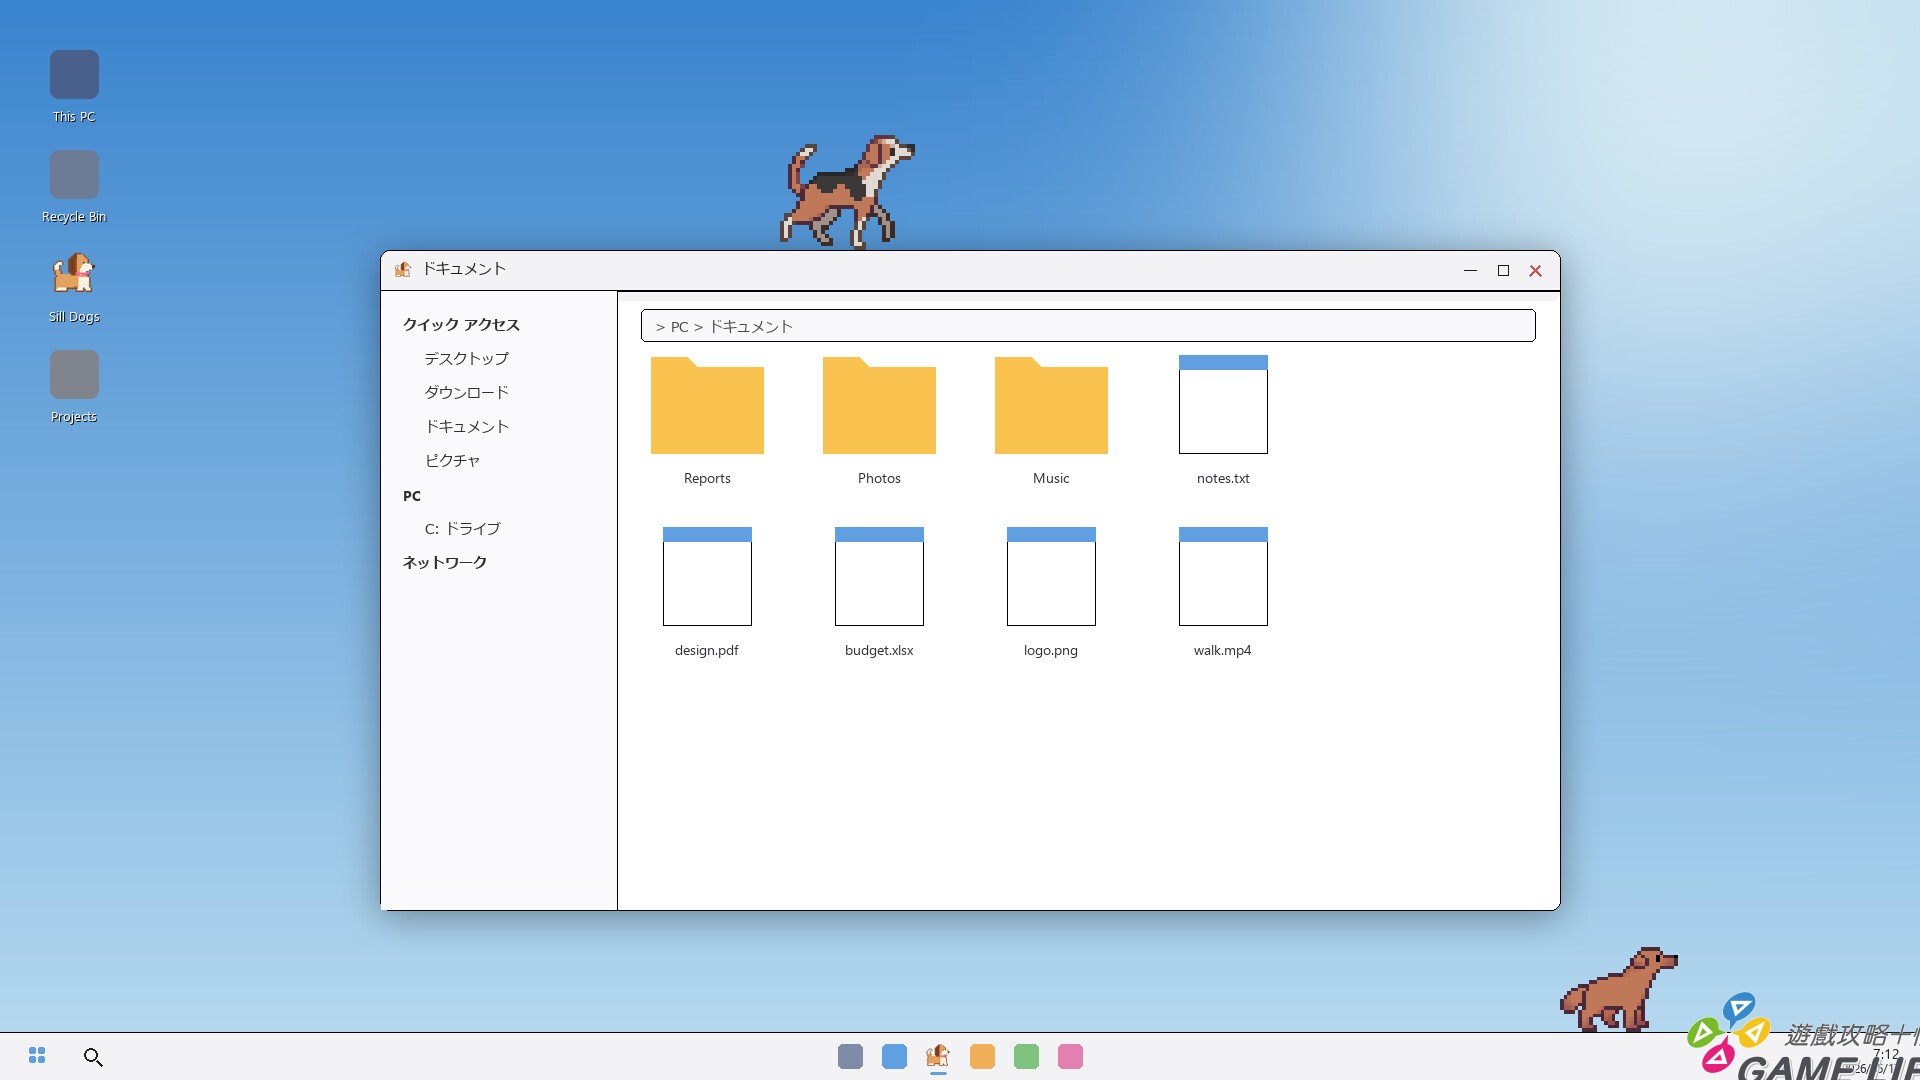Minimize the ドキュメント window
Screen dimensions: 1920x1080
(x=1470, y=270)
